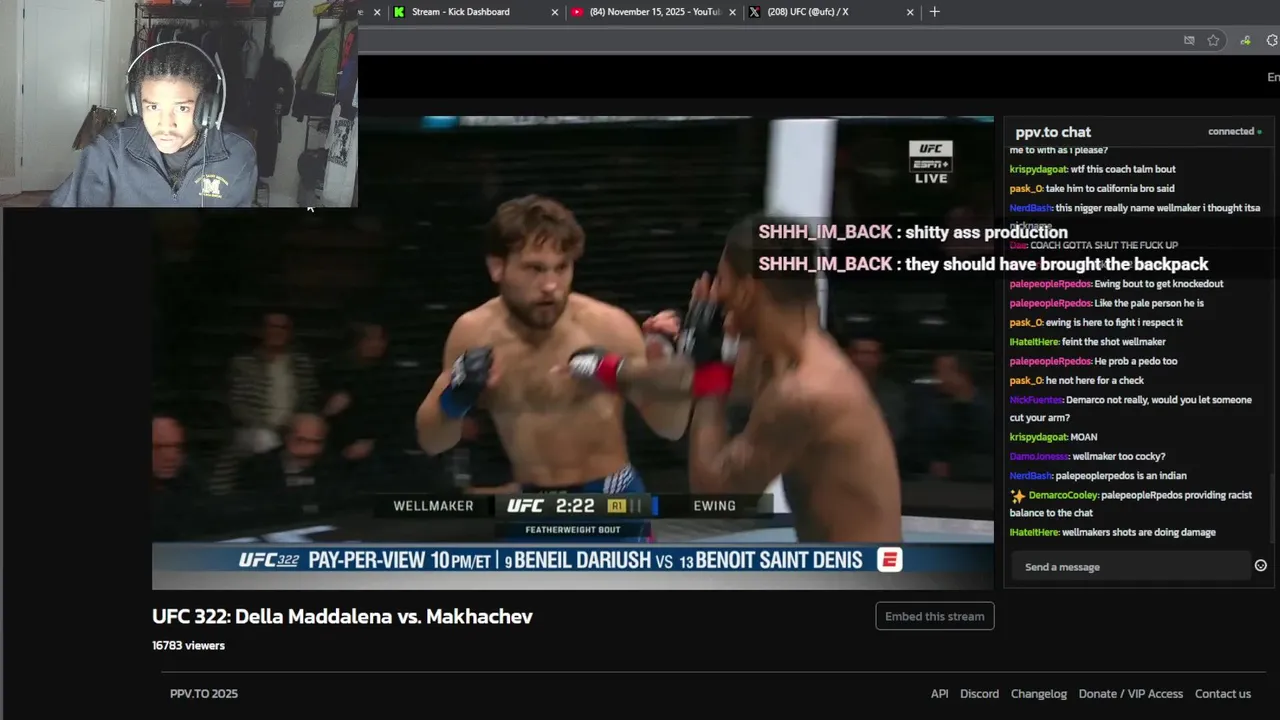This screenshot has height=720, width=1280.
Task: Click the chat message 'wellmakers shots are doing damage'
Action: pyautogui.click(x=1139, y=533)
